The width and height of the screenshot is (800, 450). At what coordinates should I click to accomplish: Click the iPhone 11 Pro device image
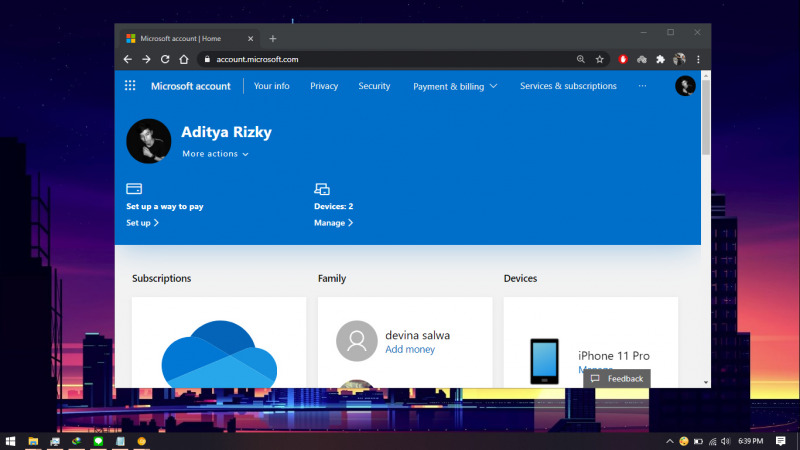[x=544, y=361]
